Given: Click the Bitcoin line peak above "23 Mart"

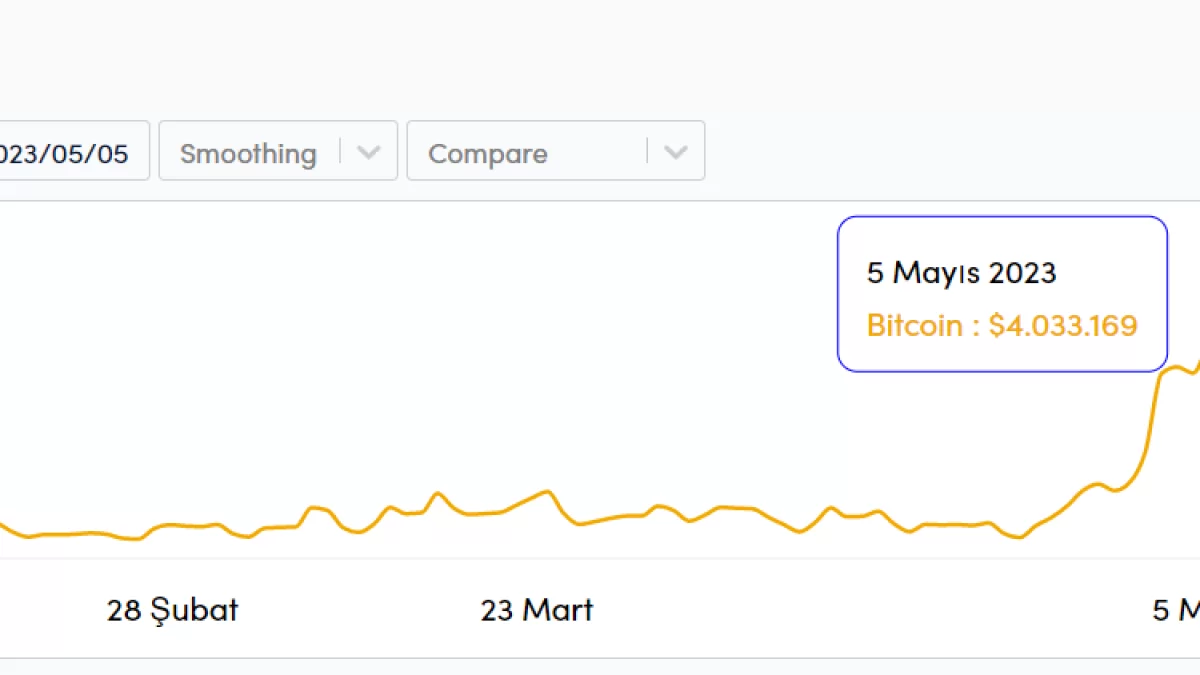Looking at the screenshot, I should [545, 492].
